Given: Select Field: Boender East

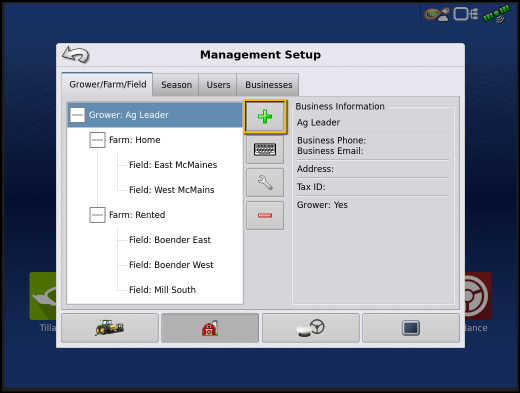Looking at the screenshot, I should tap(170, 240).
